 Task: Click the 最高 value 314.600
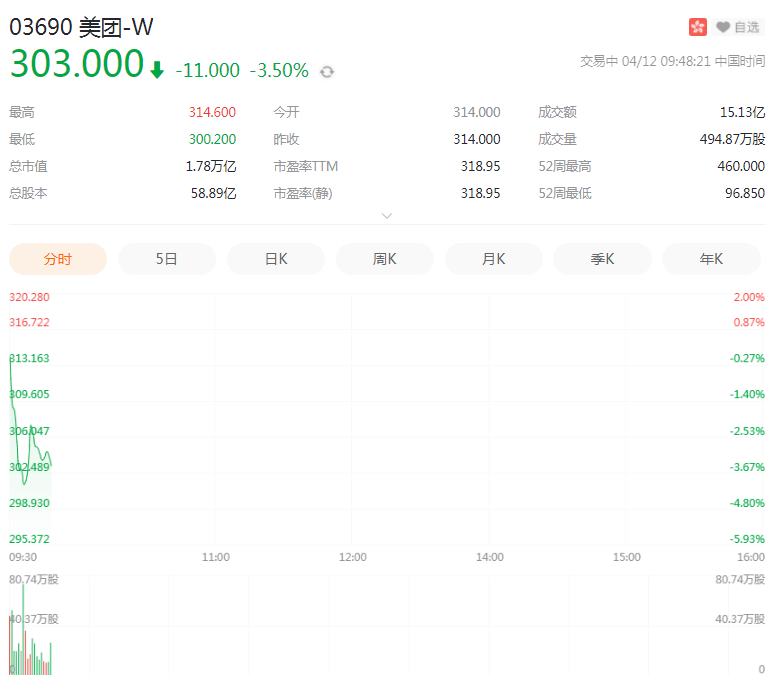[212, 112]
